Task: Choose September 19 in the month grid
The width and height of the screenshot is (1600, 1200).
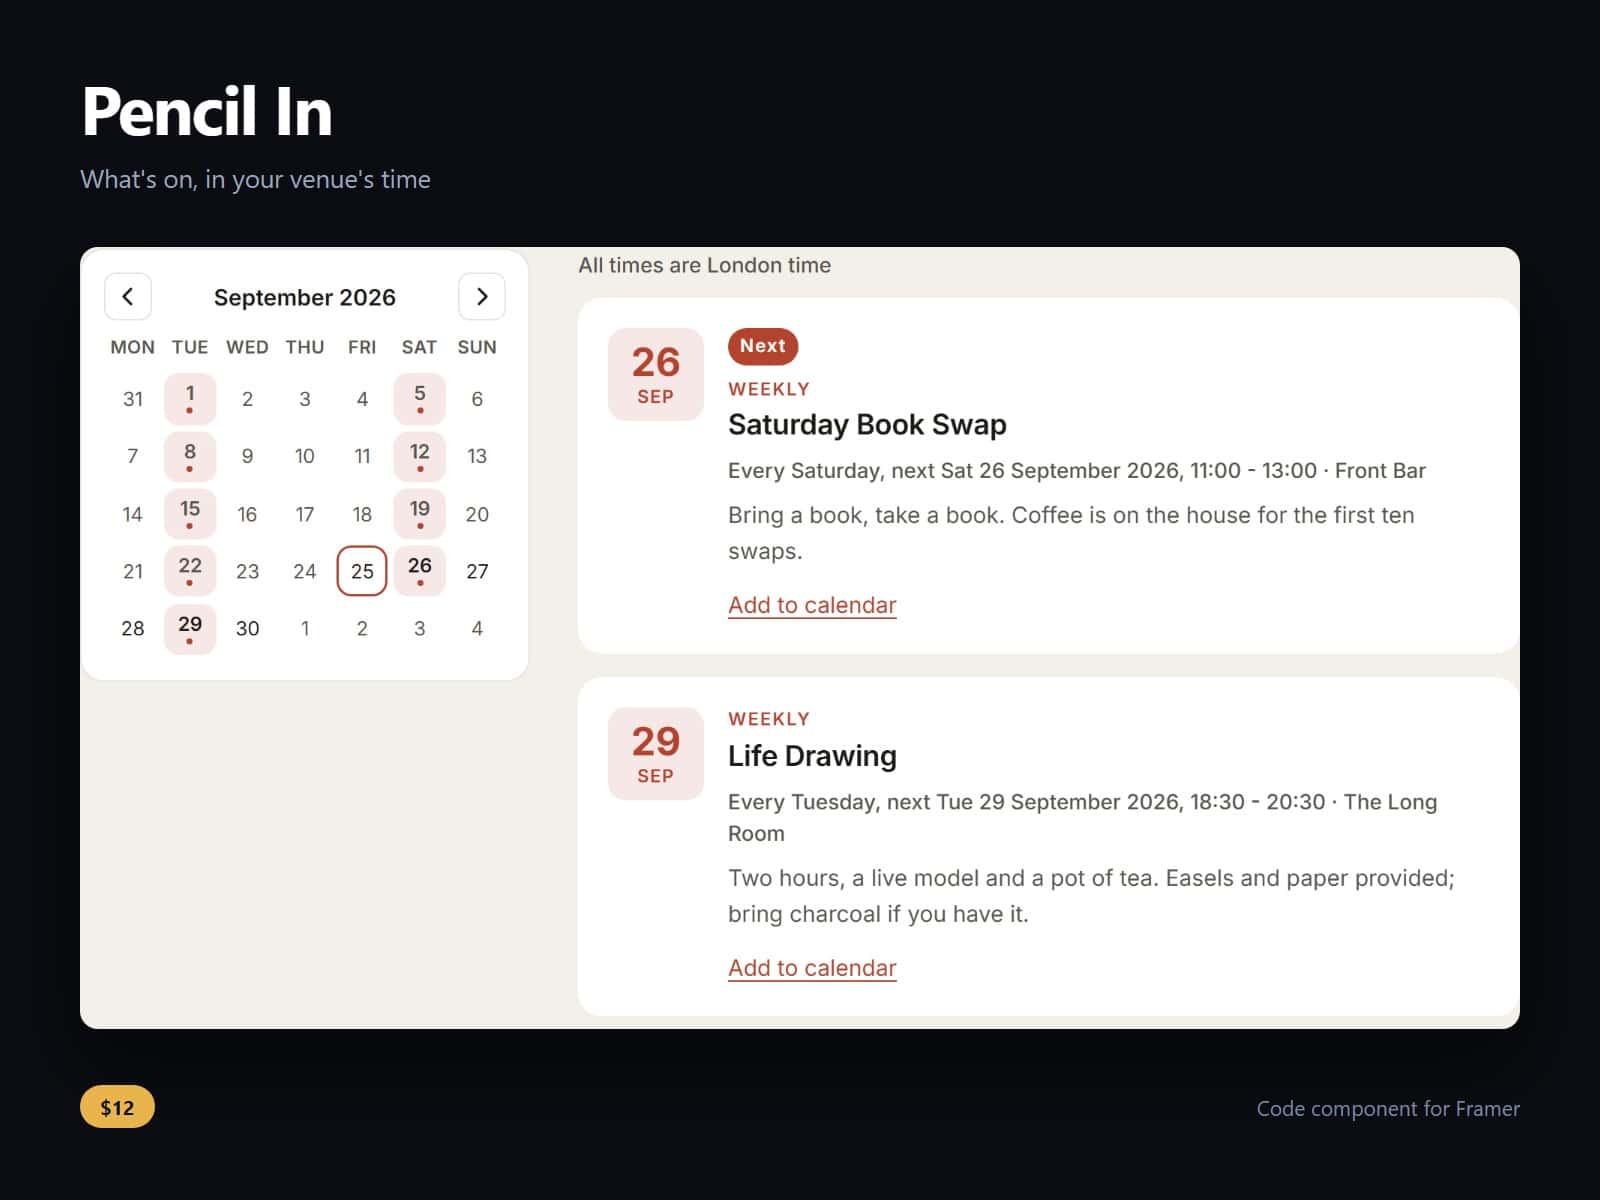Action: pos(420,514)
